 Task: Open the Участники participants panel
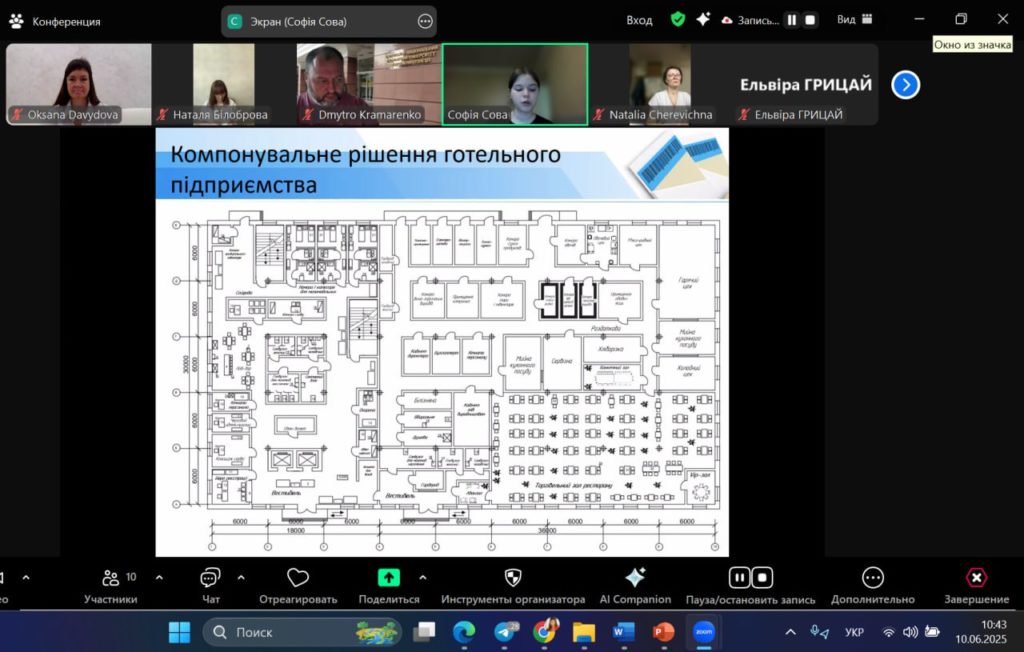click(110, 578)
